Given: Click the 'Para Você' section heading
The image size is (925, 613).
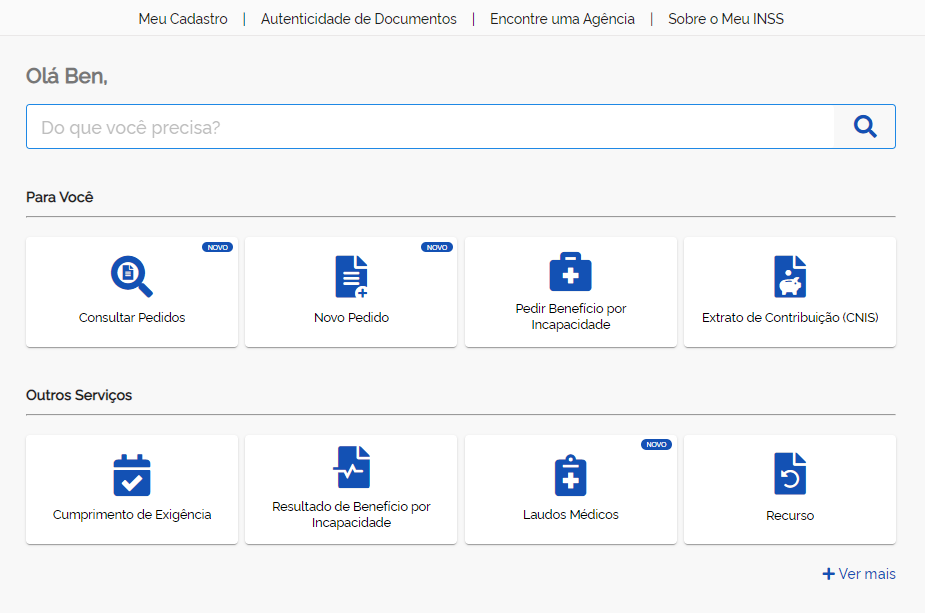Looking at the screenshot, I should click(x=60, y=197).
